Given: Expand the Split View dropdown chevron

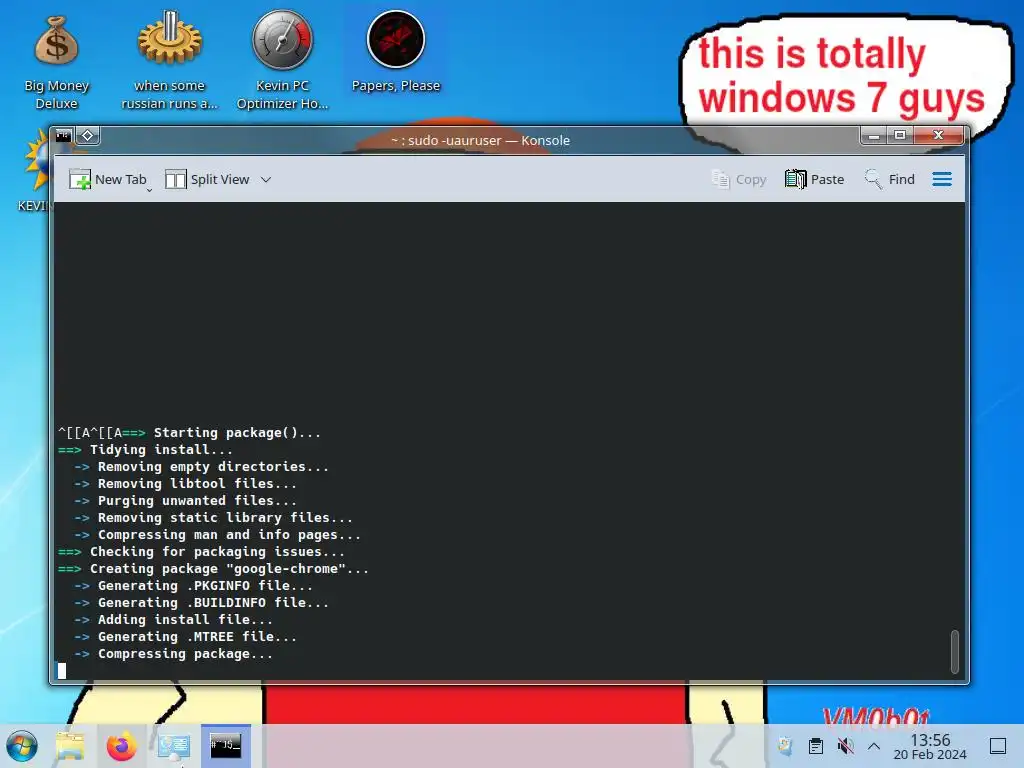Looking at the screenshot, I should pos(266,179).
